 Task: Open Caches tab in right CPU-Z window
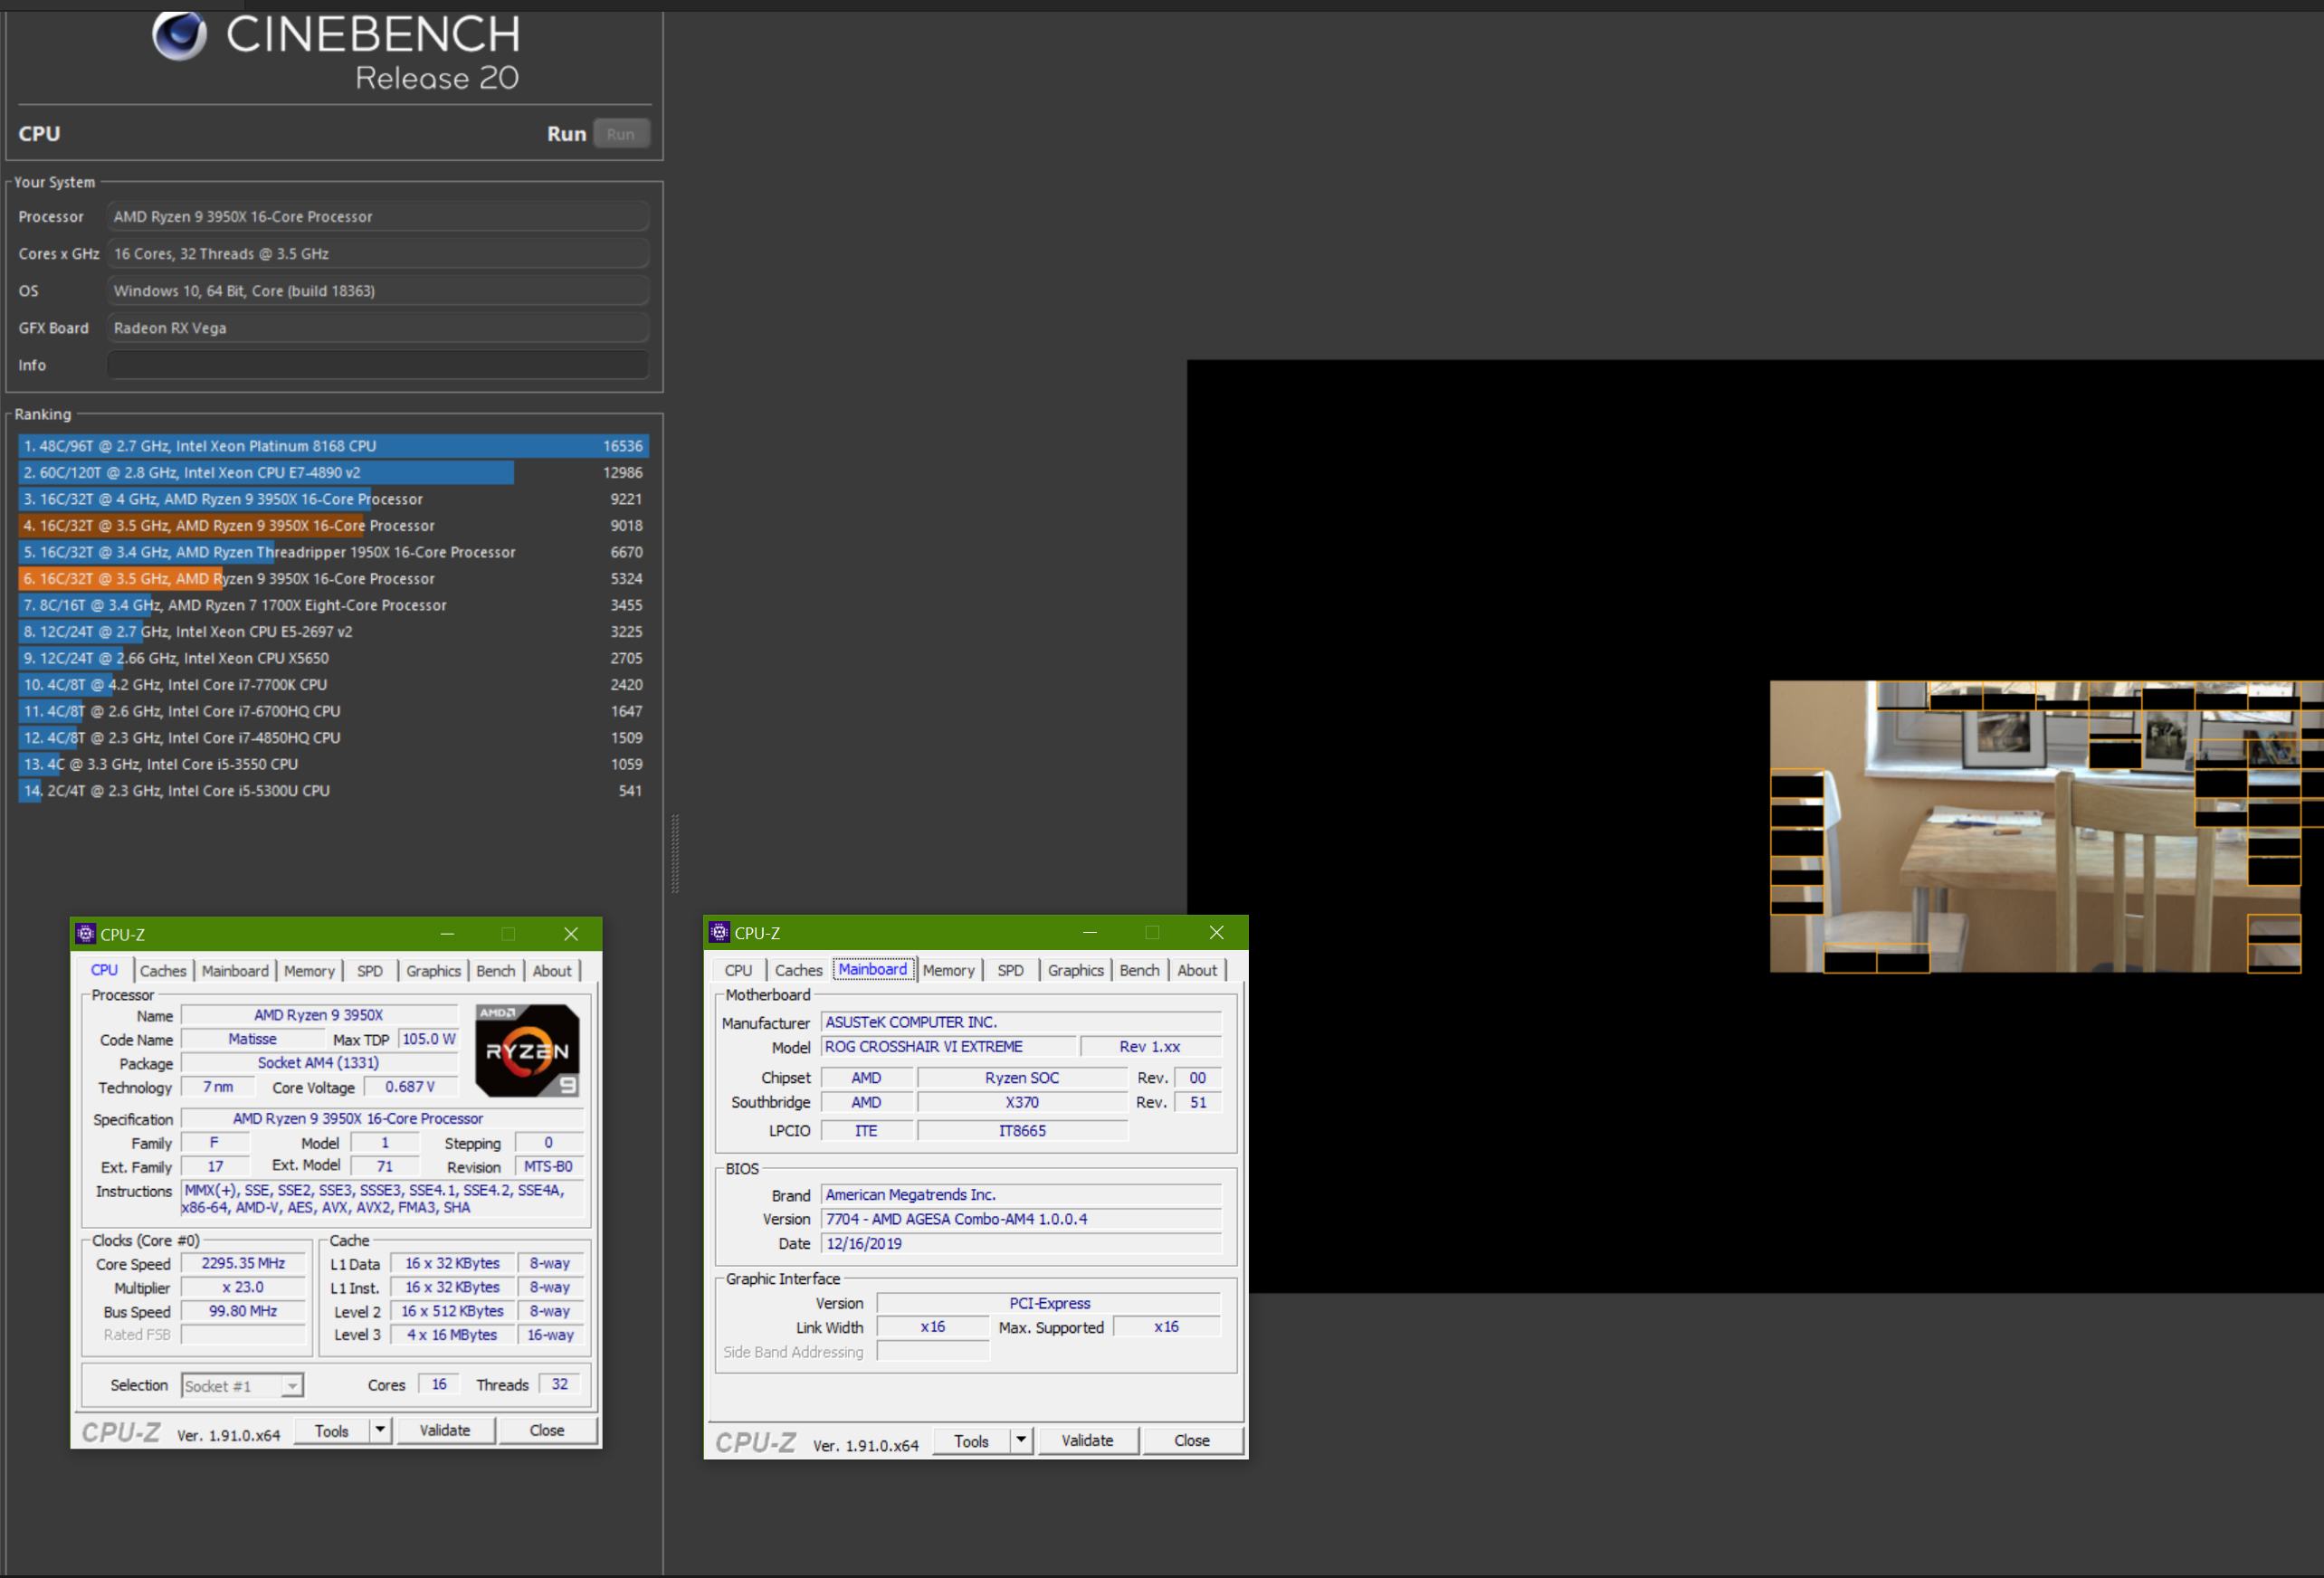pos(798,969)
